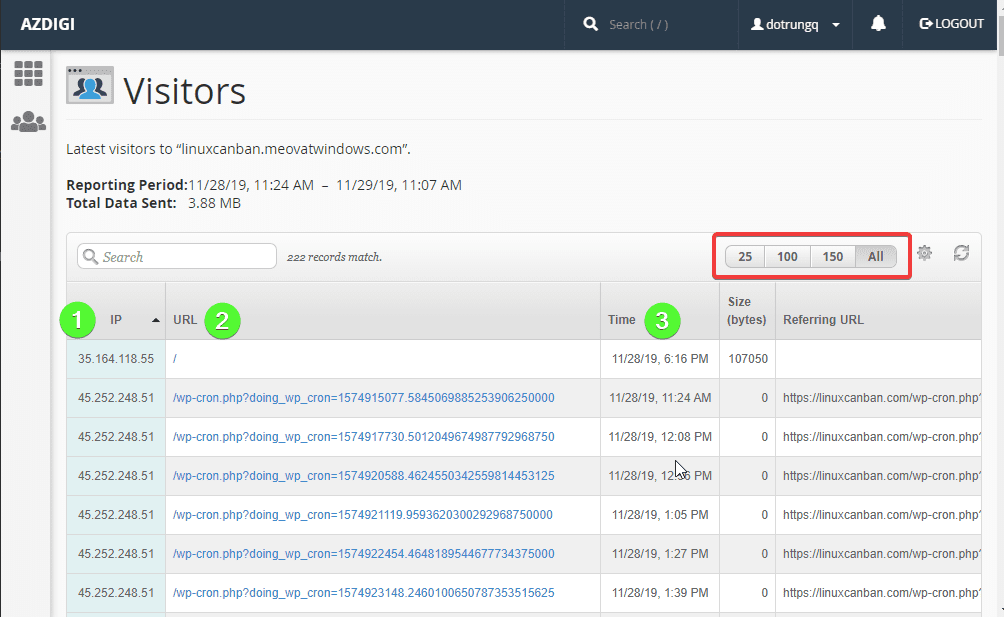Open the apps grid icon in sidebar
This screenshot has width=1004, height=617.
tap(28, 73)
